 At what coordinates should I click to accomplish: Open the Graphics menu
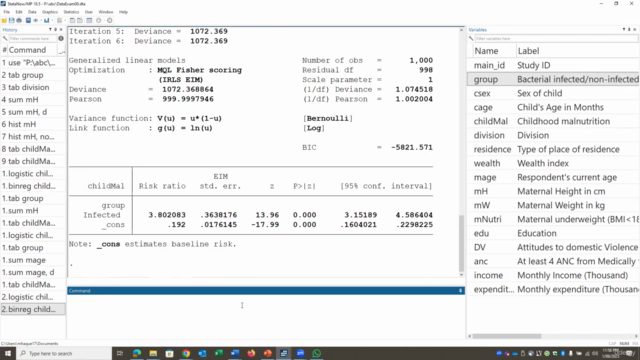(x=50, y=12)
